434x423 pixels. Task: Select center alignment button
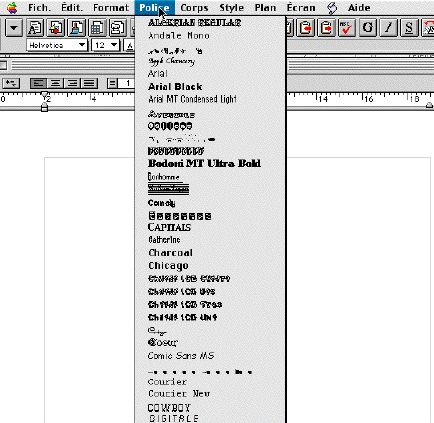(x=55, y=83)
